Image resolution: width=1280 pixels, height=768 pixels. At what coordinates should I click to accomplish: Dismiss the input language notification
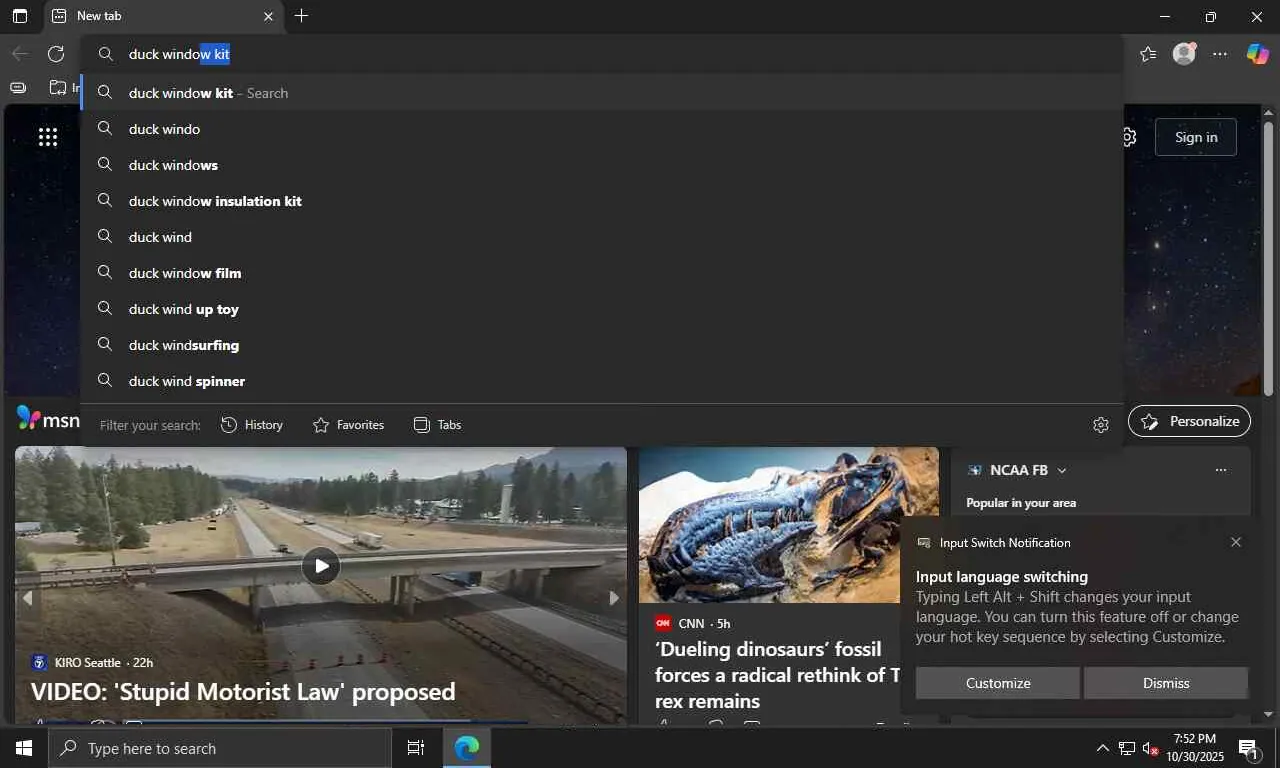tap(1166, 683)
